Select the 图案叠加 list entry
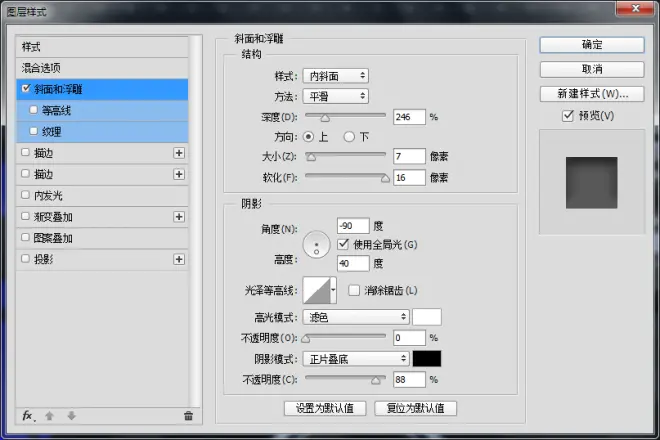The width and height of the screenshot is (660, 440). tap(102, 238)
